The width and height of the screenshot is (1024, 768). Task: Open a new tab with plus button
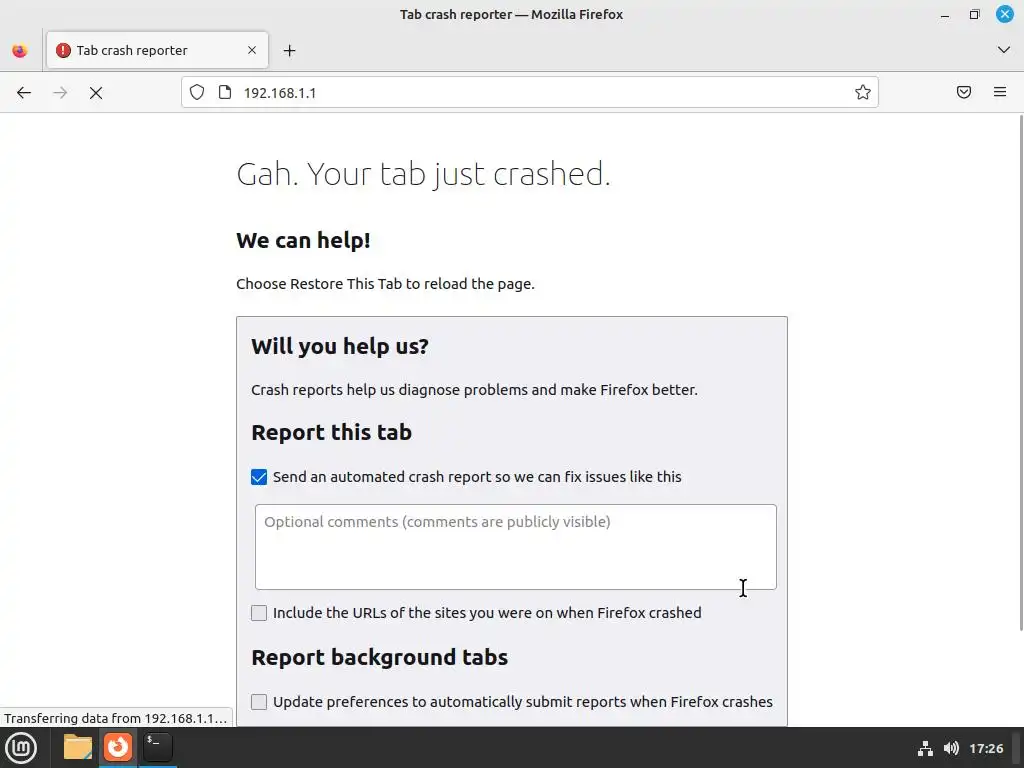coord(289,50)
